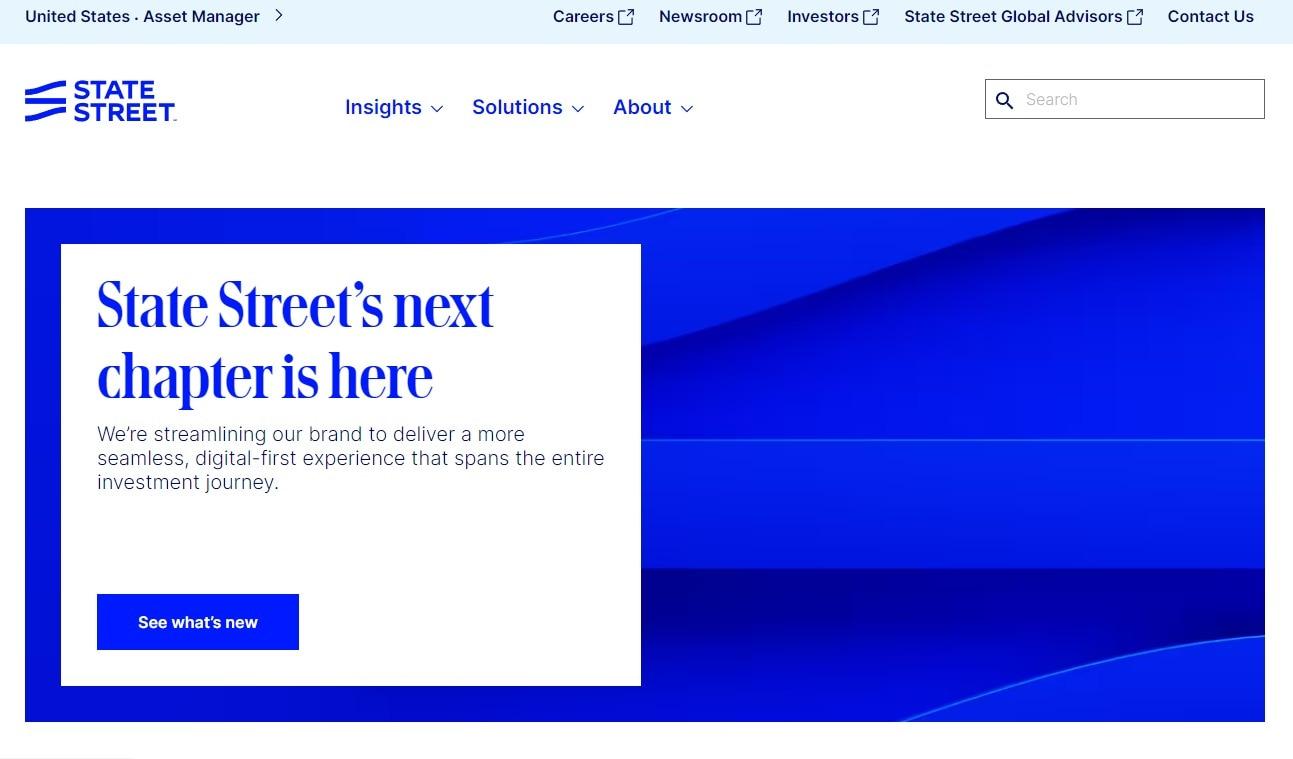
Task: Click the search magnifier icon
Action: pyautogui.click(x=1005, y=100)
